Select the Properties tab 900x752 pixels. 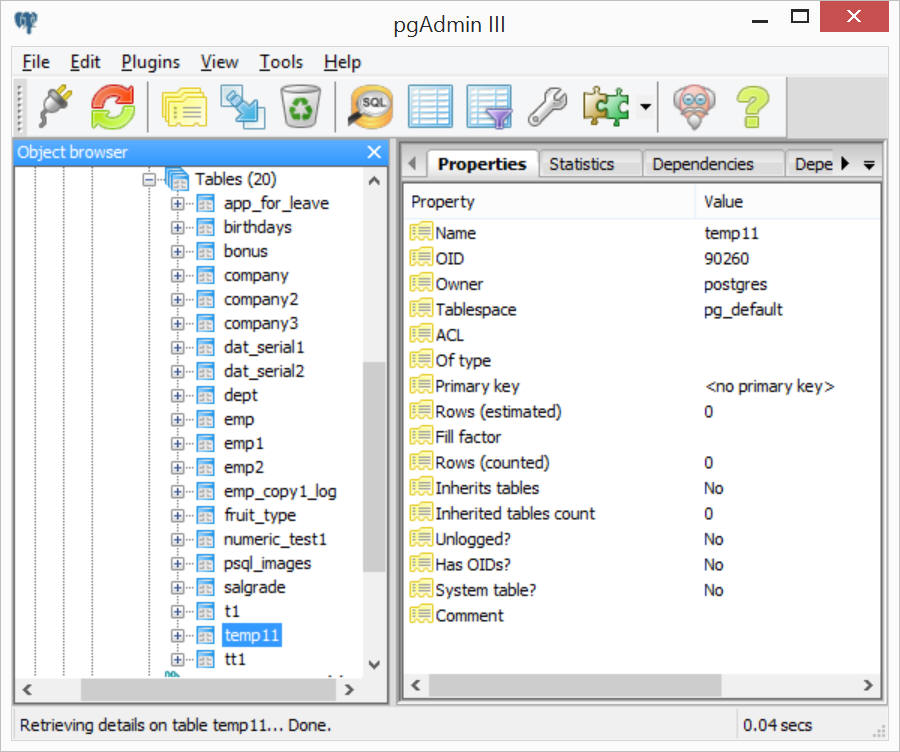(x=482, y=164)
